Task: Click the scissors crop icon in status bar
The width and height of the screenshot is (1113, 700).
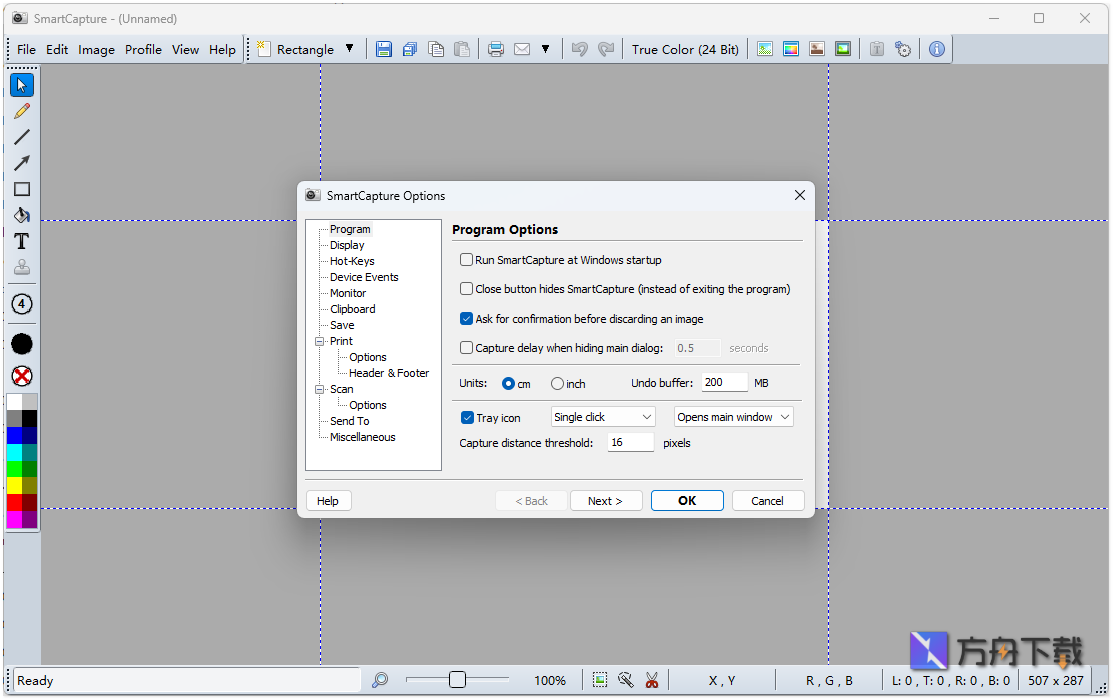Action: click(652, 680)
